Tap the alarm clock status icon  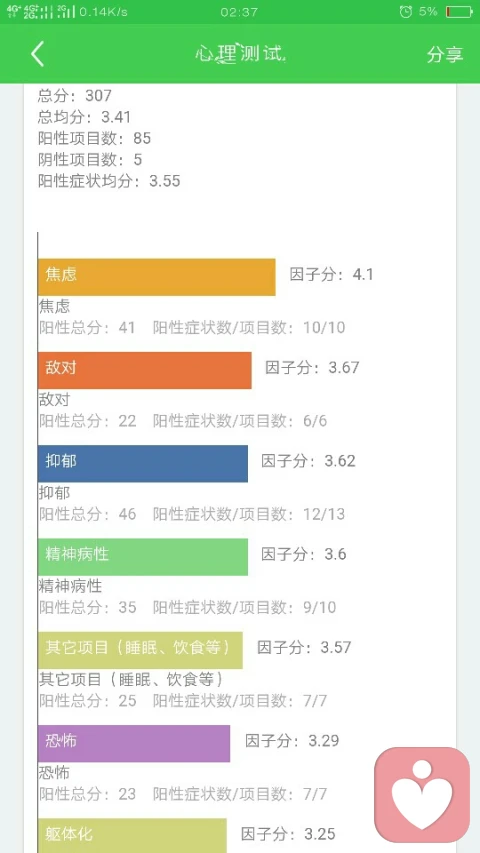coord(405,11)
